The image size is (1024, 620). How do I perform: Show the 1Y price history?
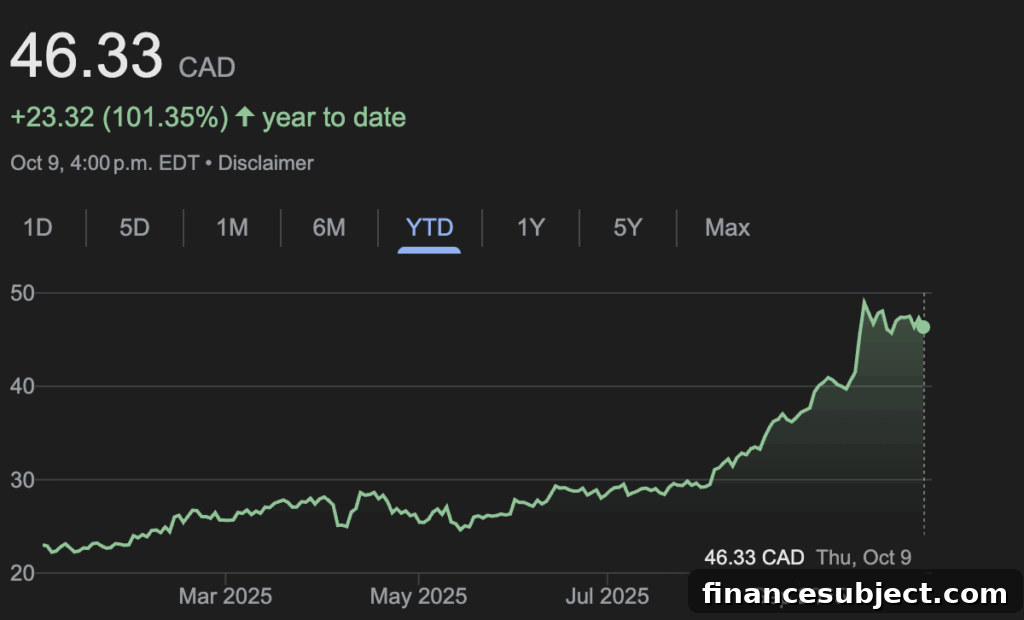[x=530, y=228]
